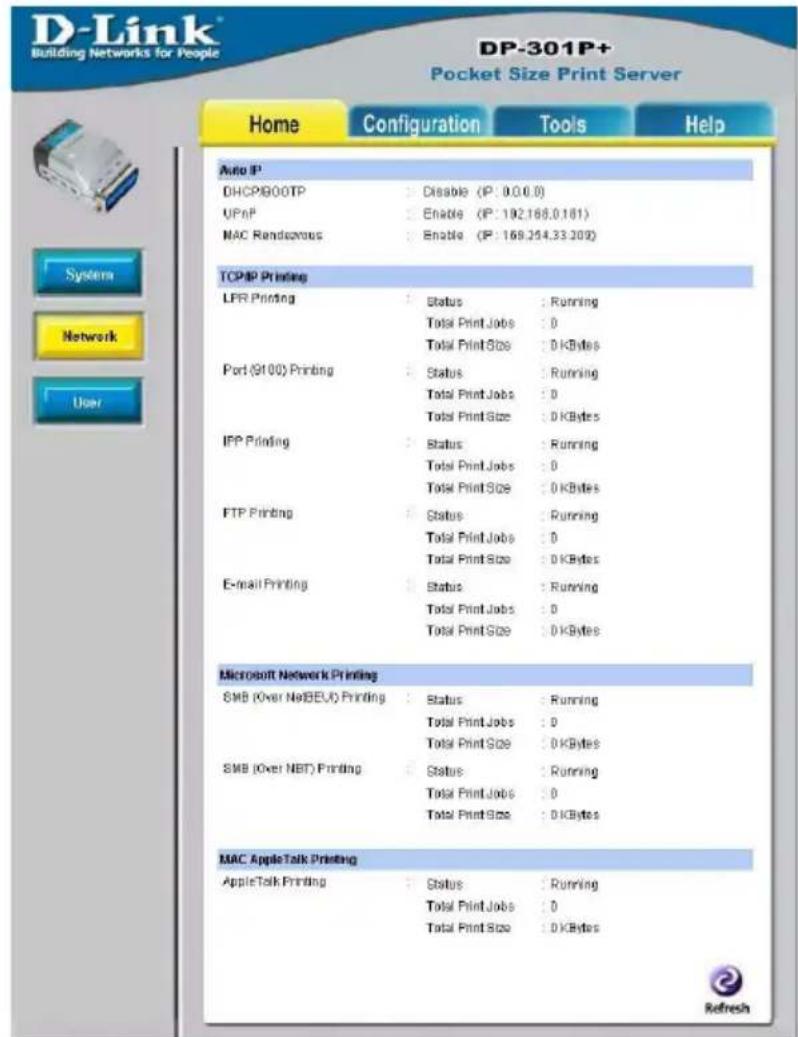This screenshot has width=798, height=1037.
Task: Click the D-Link logo
Action: [126, 36]
